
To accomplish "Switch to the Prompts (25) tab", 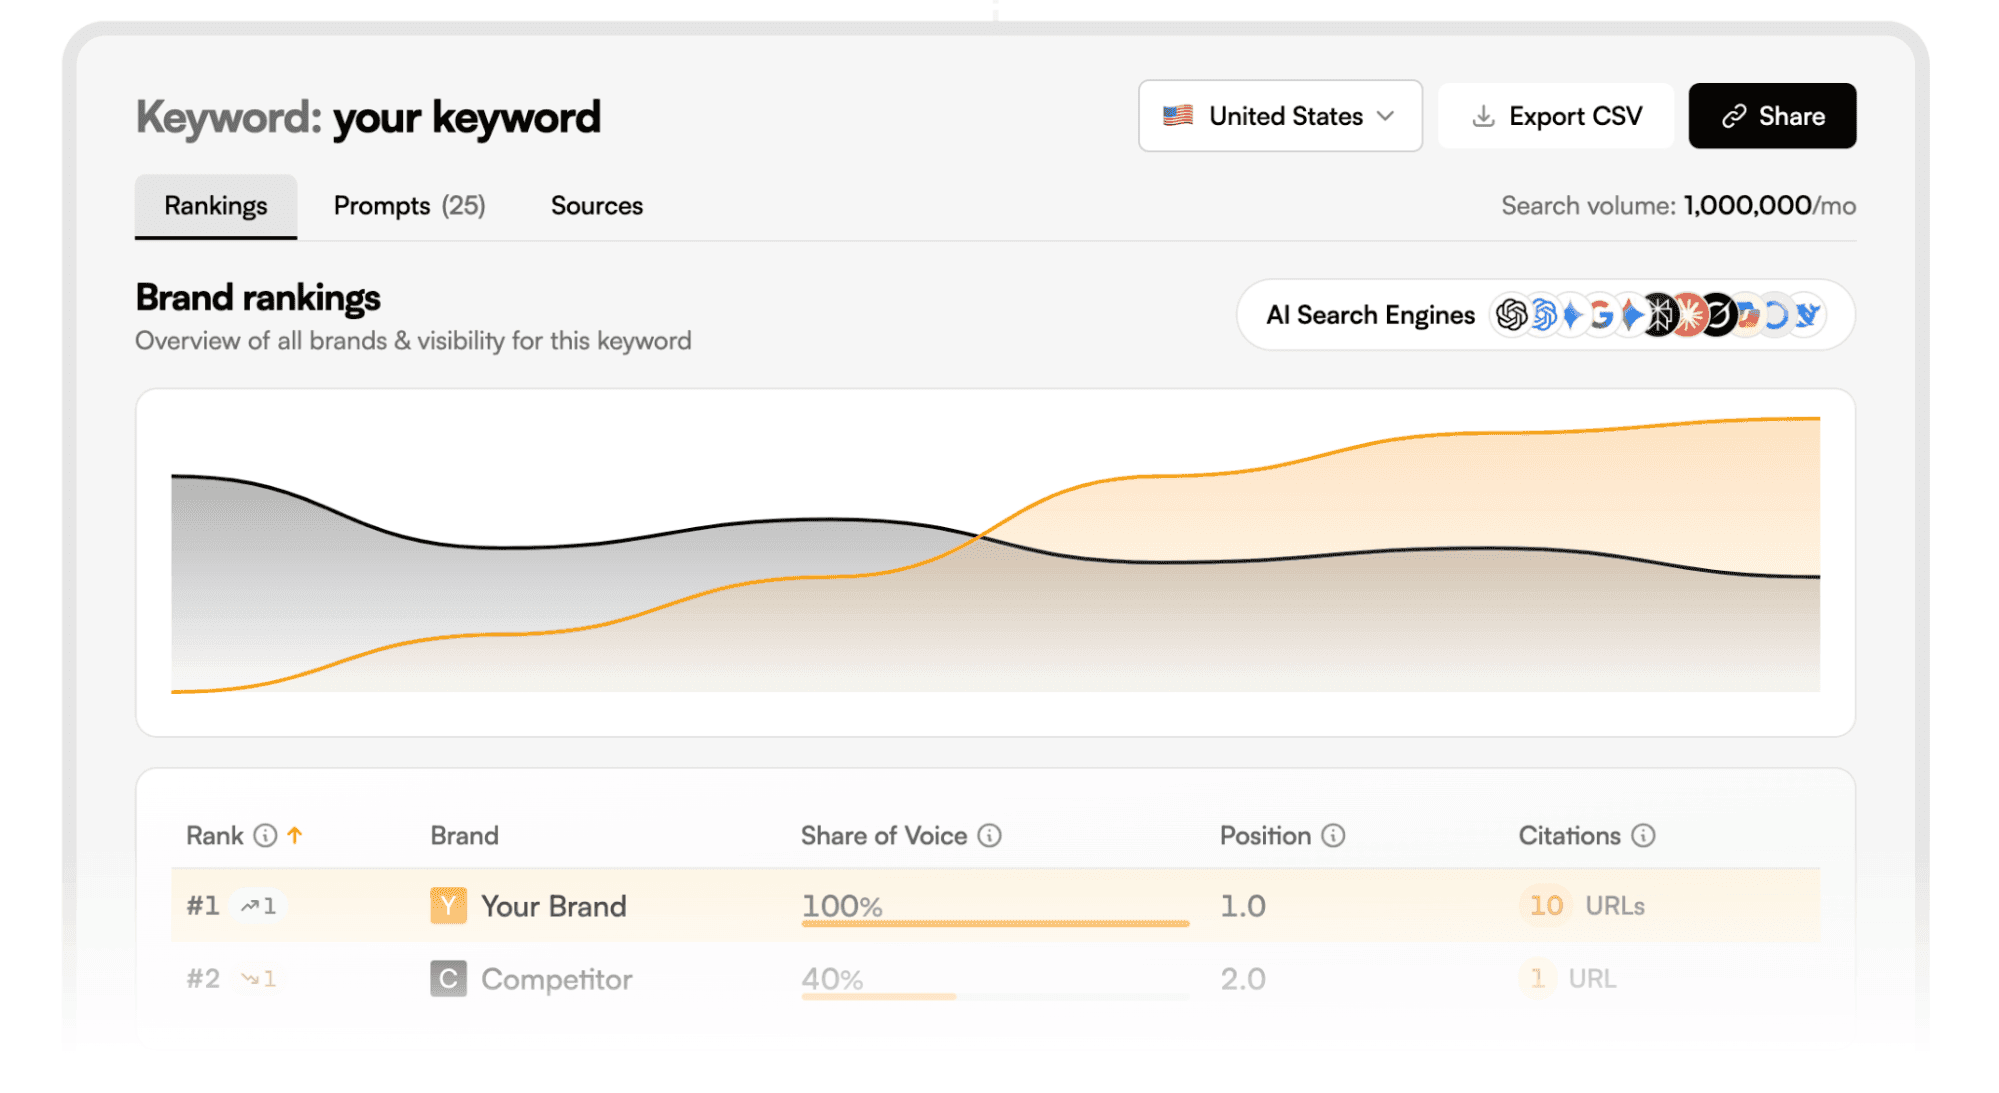I will click(x=409, y=206).
